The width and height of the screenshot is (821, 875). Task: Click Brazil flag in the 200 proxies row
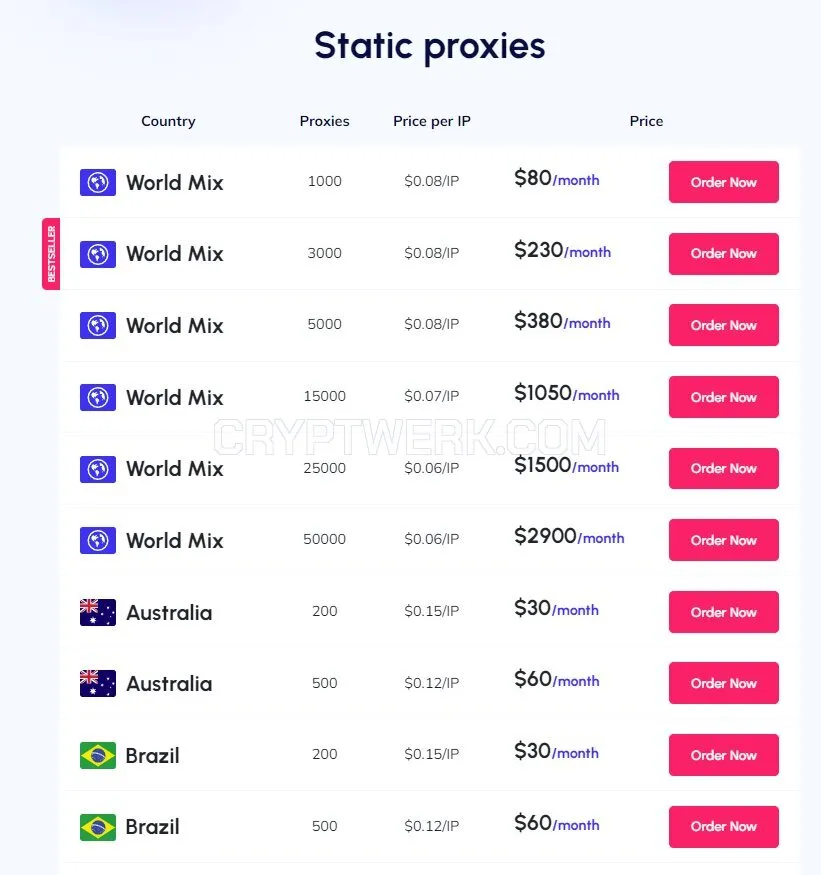click(98, 755)
